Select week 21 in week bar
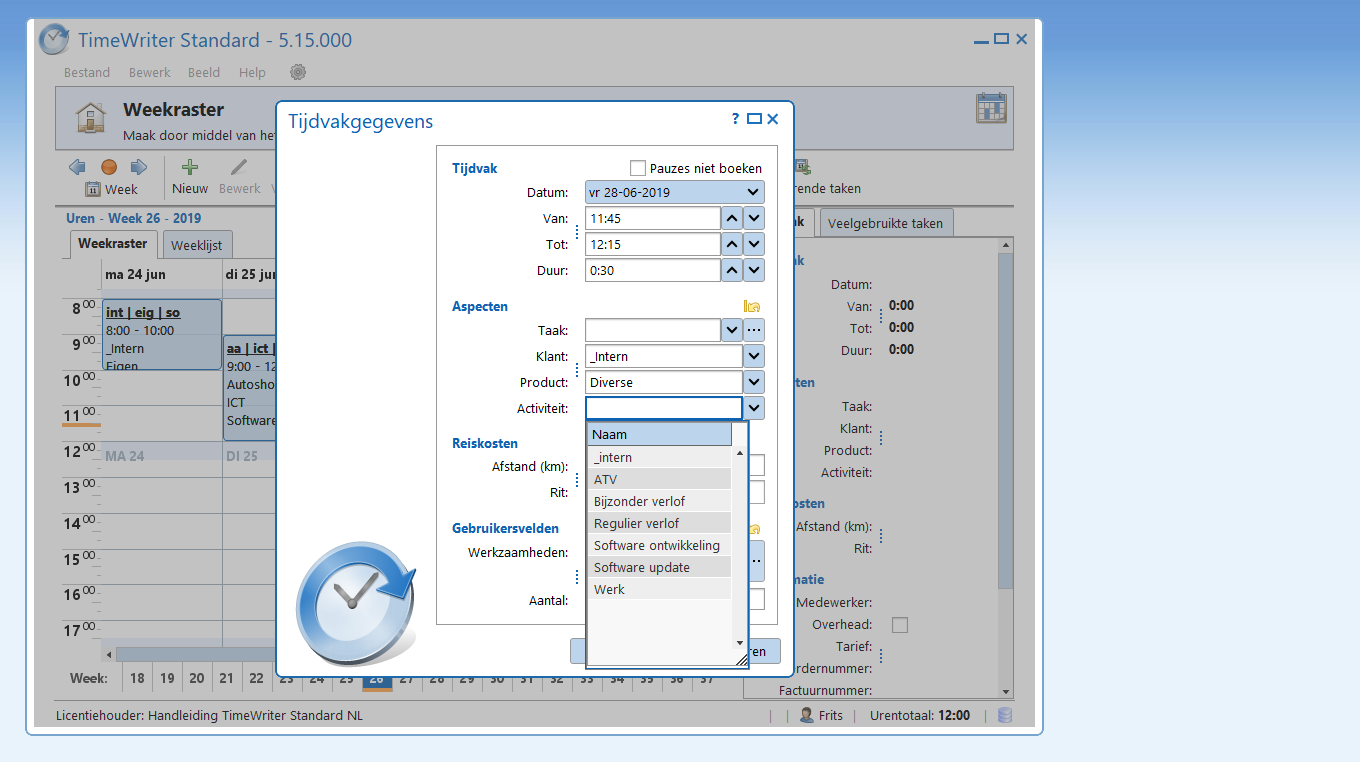Image resolution: width=1360 pixels, height=762 pixels. click(x=227, y=678)
